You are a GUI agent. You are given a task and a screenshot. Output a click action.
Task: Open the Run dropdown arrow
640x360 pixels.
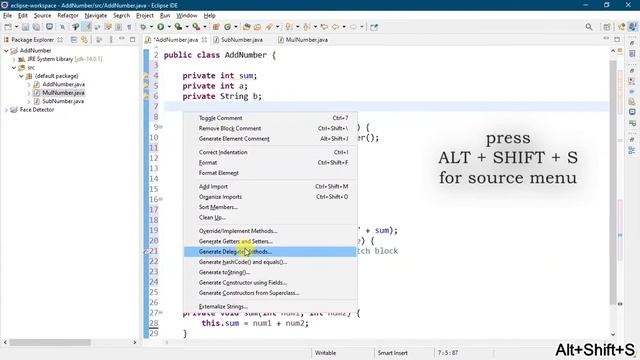(169, 27)
